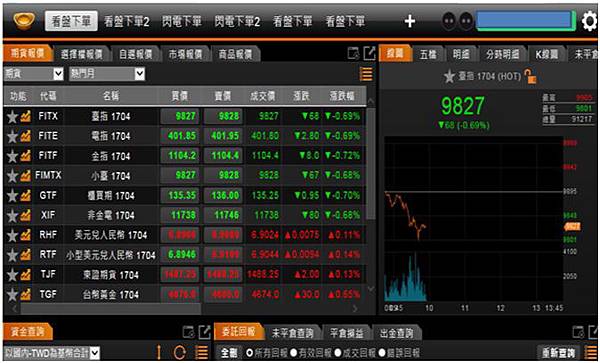Sort by 成交價 column header

262,96
